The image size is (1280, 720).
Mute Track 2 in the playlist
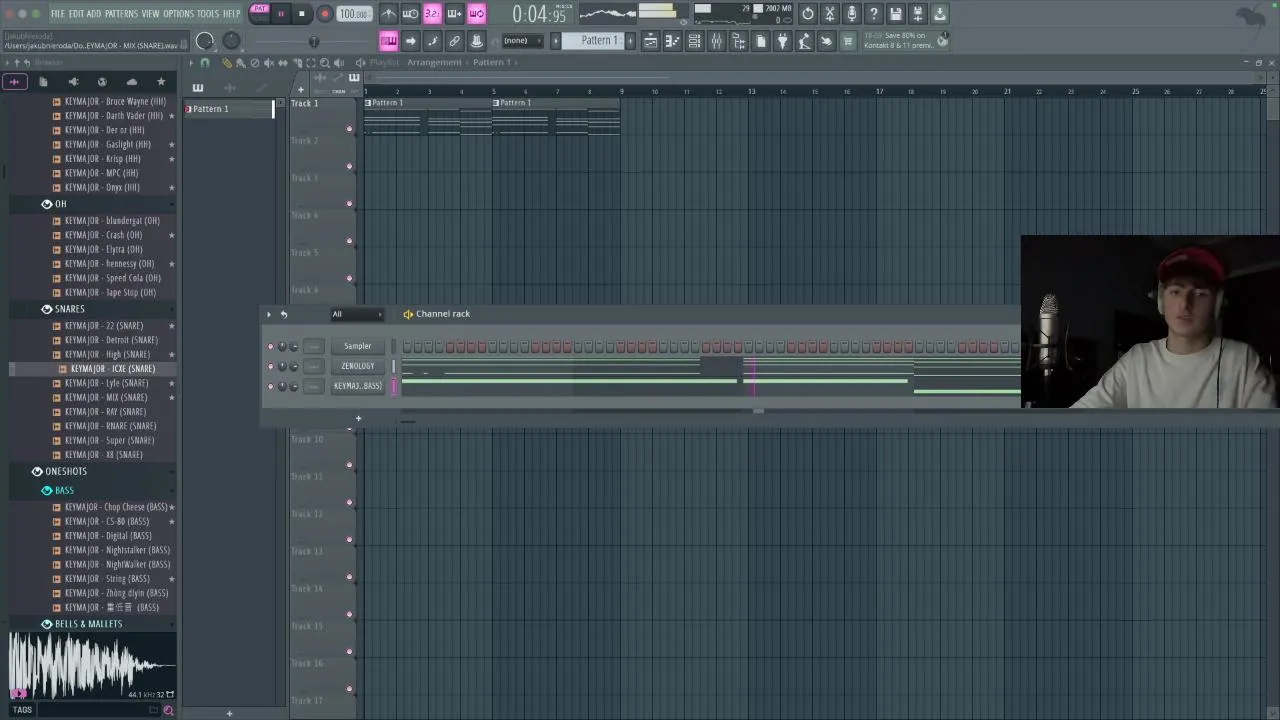pyautogui.click(x=349, y=166)
